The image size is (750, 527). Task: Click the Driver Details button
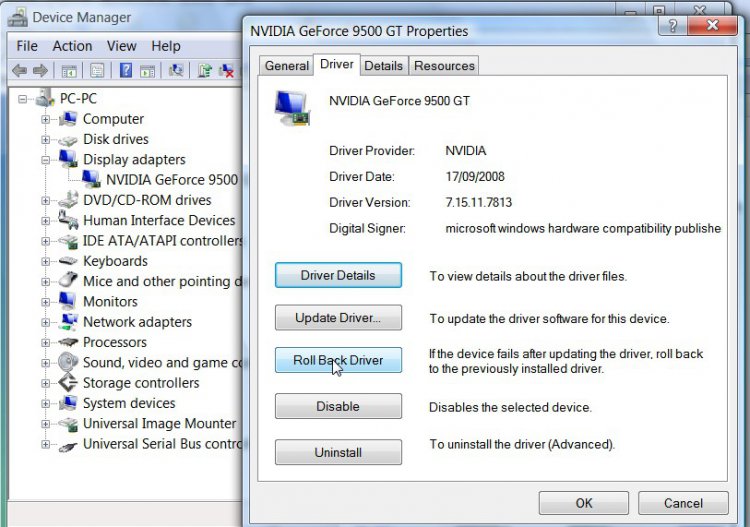(x=338, y=275)
